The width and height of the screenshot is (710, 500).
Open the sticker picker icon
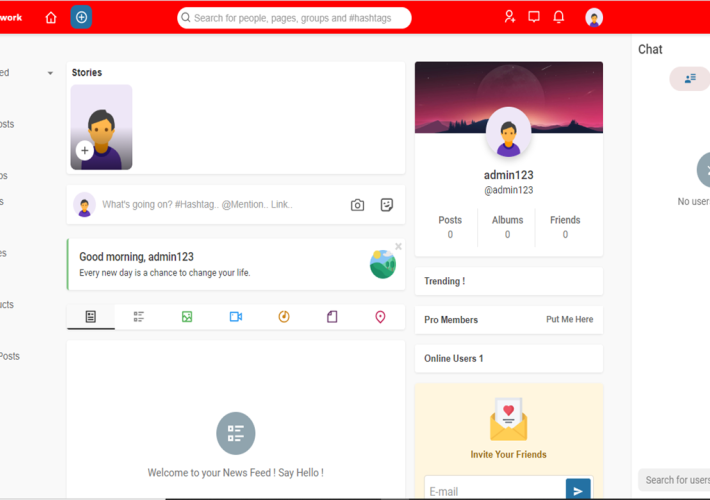click(387, 205)
